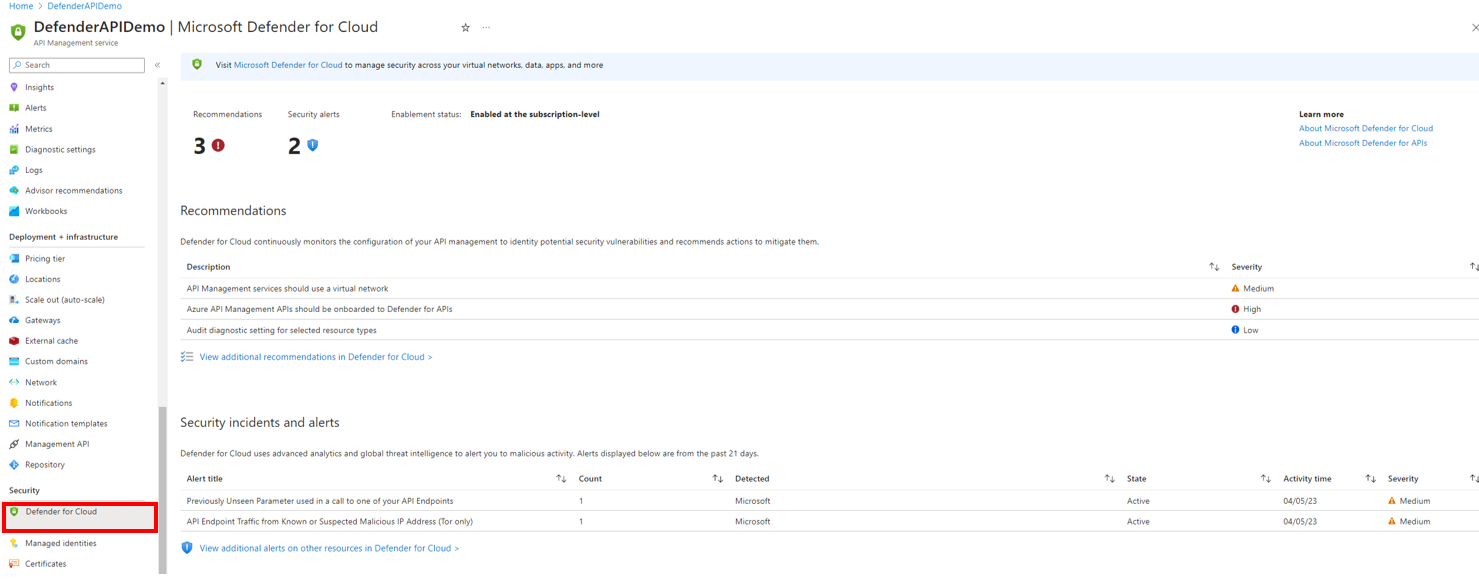Click the 'High' severity cell
This screenshot has height=580, width=1479.
point(1246,309)
